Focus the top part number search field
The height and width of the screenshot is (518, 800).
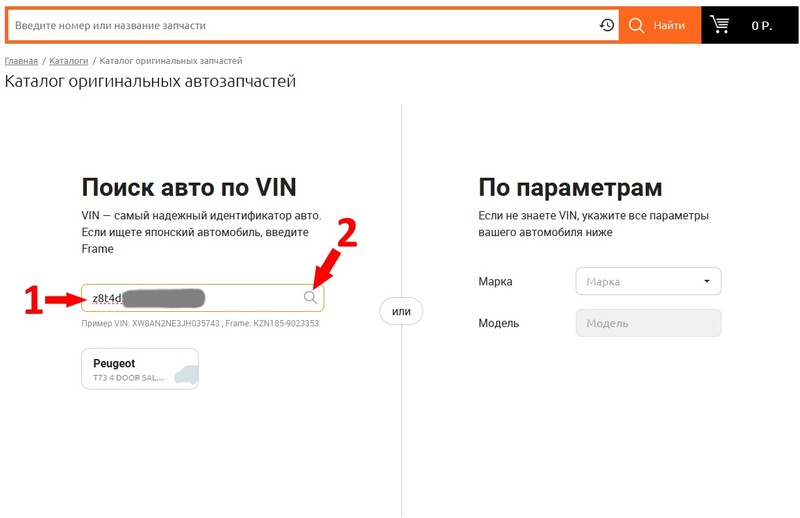300,25
